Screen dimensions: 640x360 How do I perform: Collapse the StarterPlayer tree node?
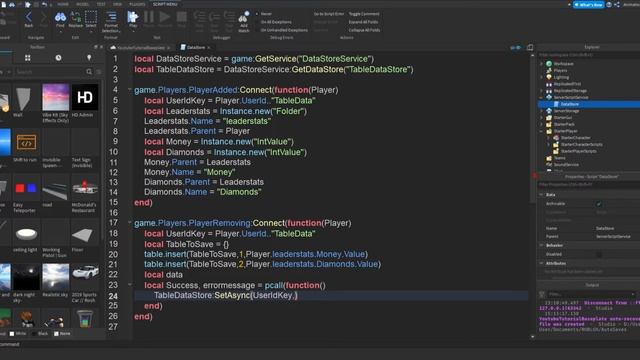(542, 131)
